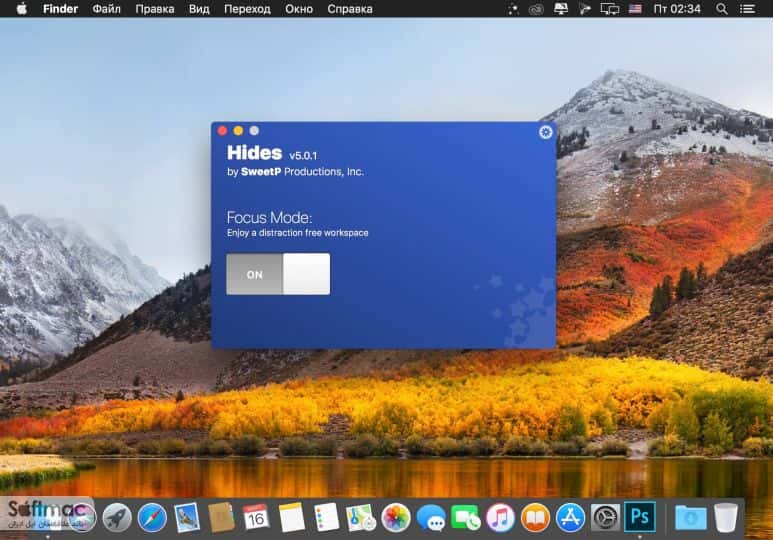Open the Mail stamp icon in Dock
This screenshot has height=540, width=773.
coord(187,517)
